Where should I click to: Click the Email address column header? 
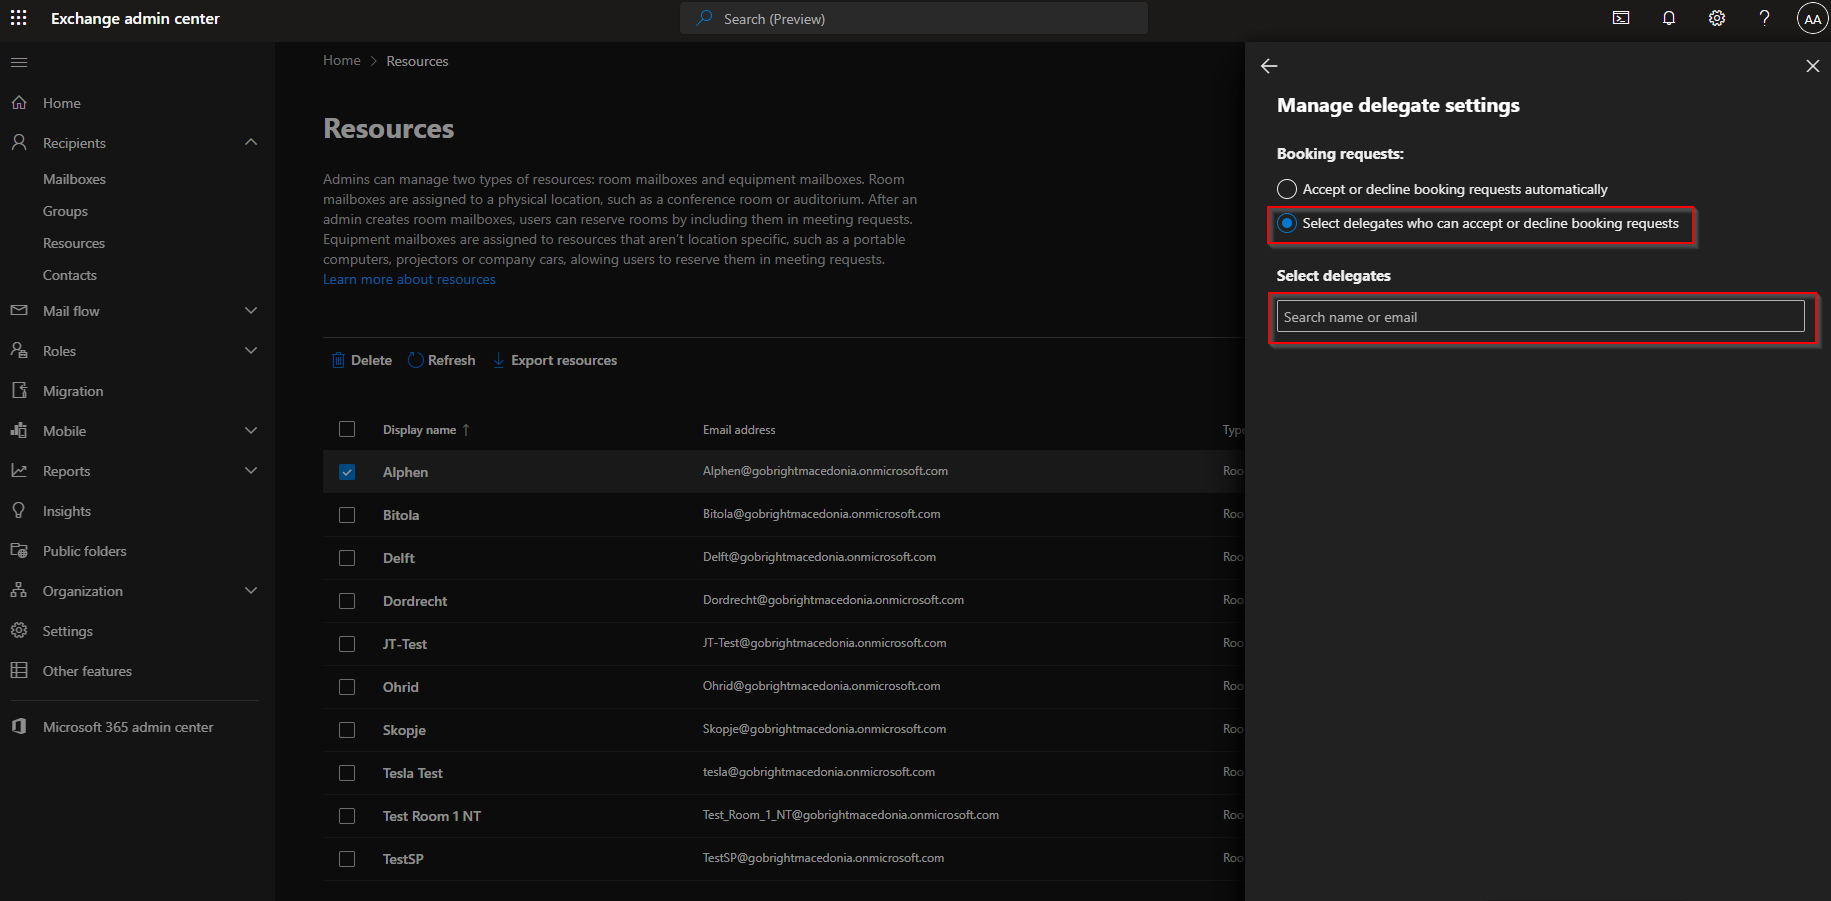pos(739,430)
